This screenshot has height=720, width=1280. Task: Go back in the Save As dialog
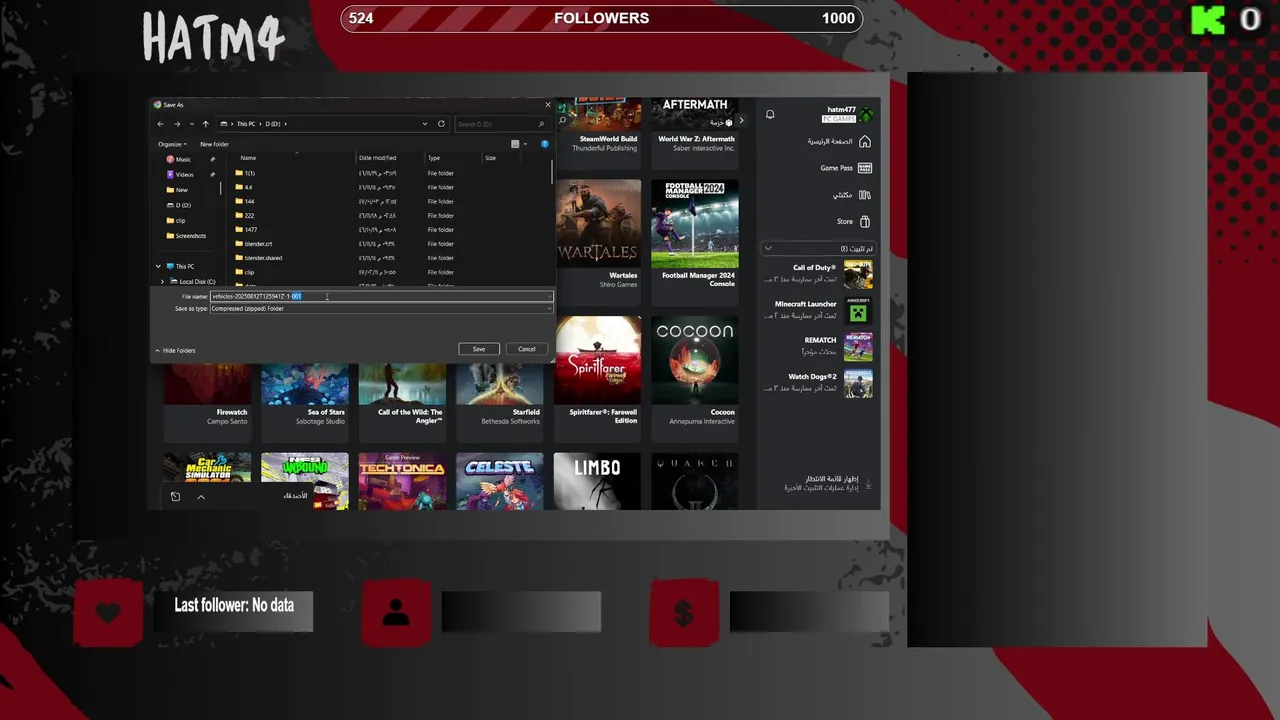[x=160, y=124]
